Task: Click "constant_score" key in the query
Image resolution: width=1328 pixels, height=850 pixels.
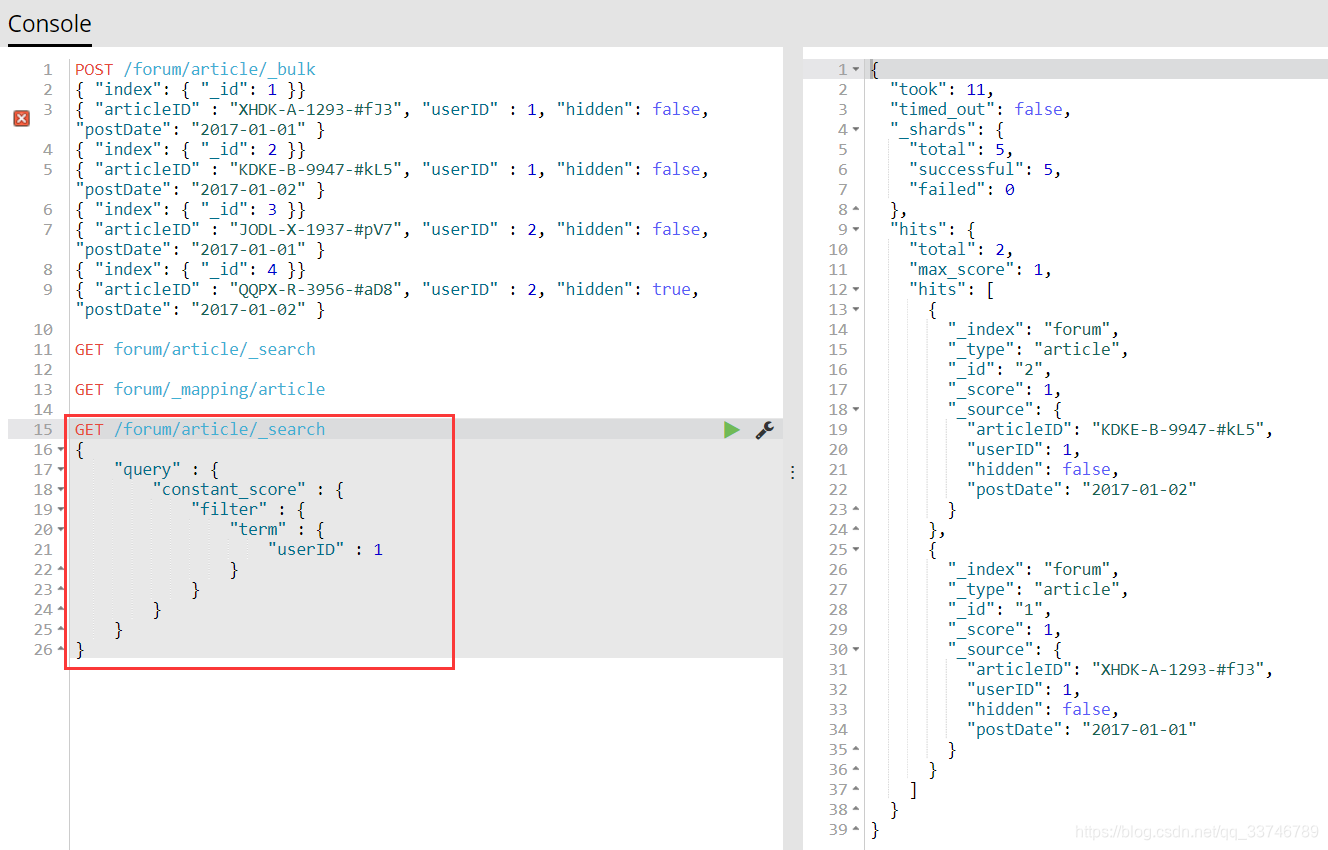Action: click(230, 489)
